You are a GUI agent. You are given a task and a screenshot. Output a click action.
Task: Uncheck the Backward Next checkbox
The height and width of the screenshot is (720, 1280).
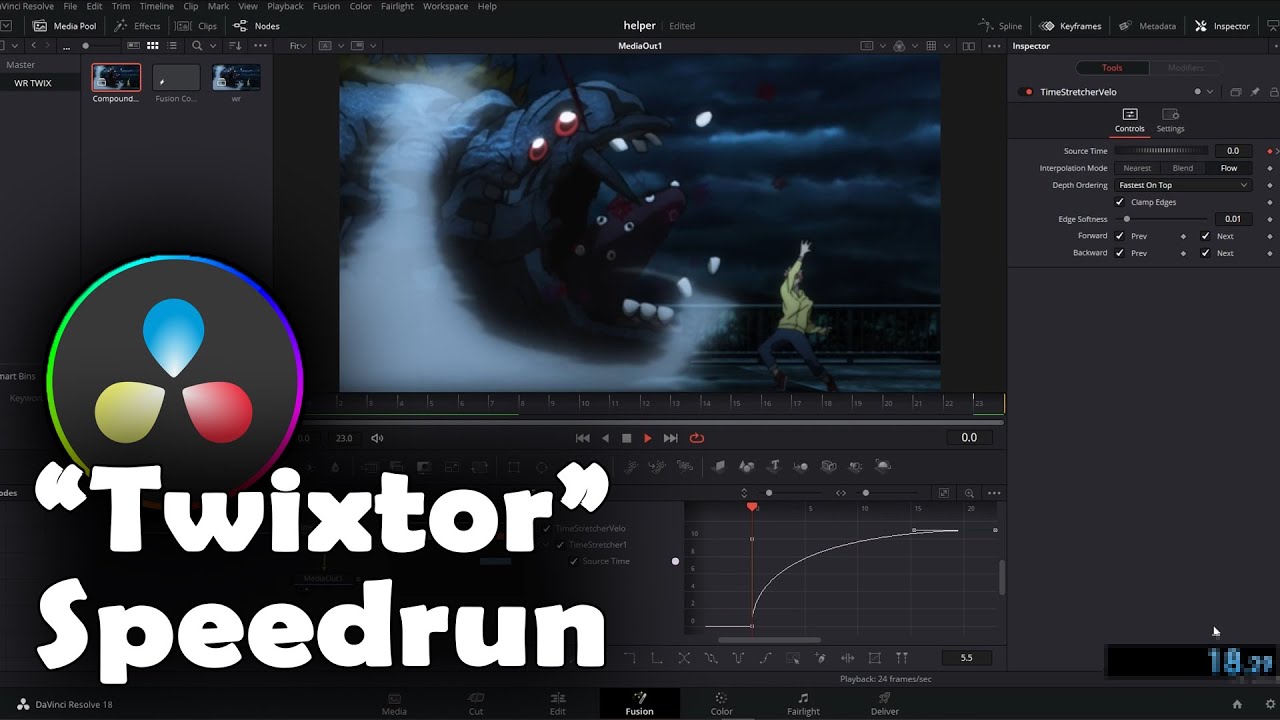coord(1205,253)
